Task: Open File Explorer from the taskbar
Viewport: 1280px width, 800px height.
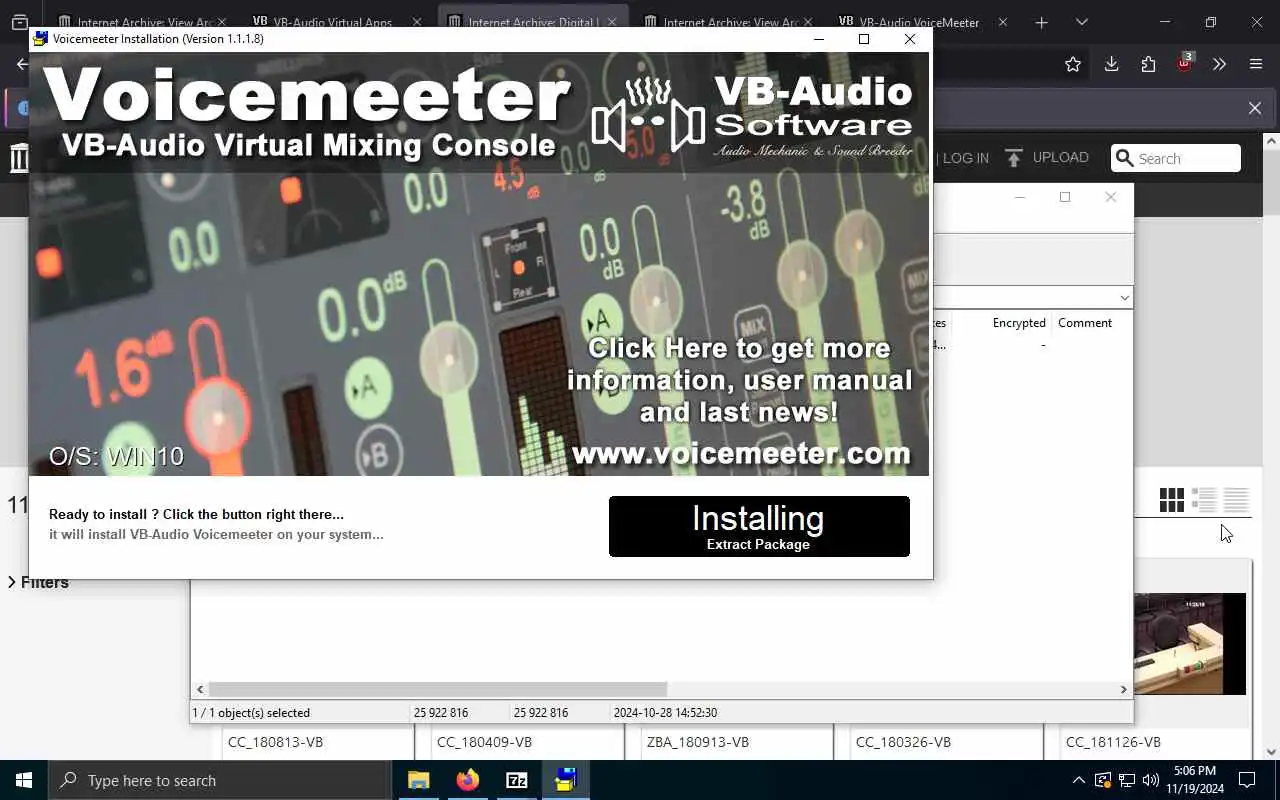Action: coord(418,780)
